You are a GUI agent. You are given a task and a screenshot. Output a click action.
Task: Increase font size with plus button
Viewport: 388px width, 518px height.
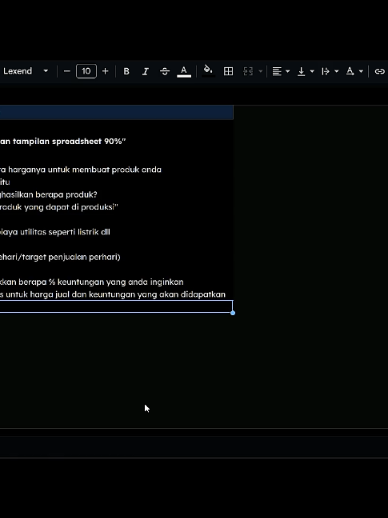tap(105, 71)
